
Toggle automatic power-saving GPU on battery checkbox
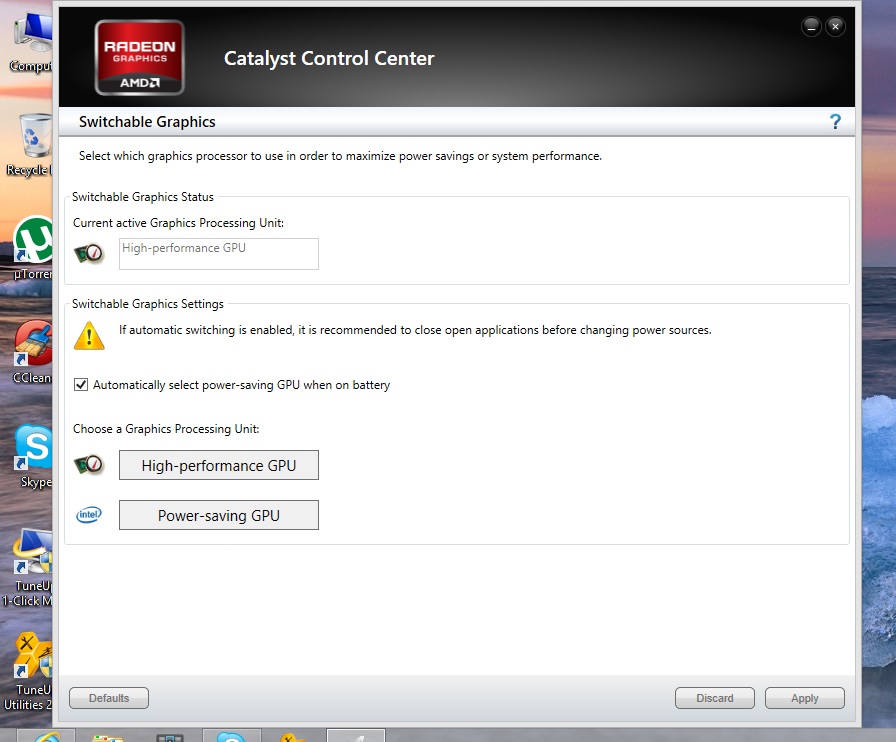point(81,385)
